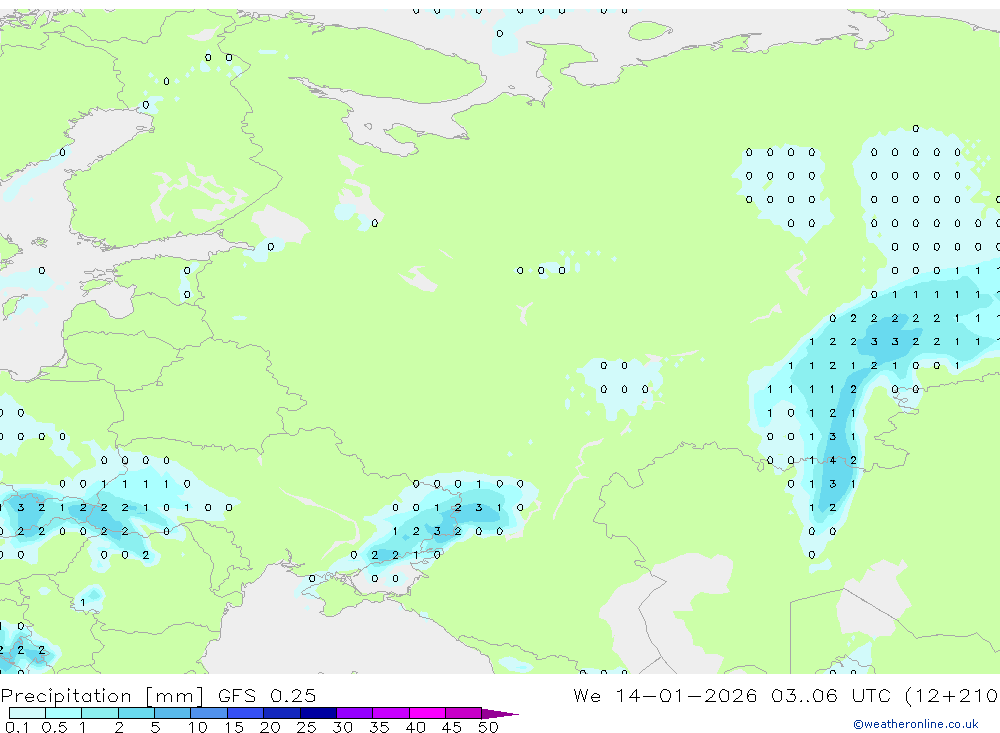Image resolution: width=1000 pixels, height=733 pixels.
Task: Click the "03..06 UTC" time text
Action: click(830, 695)
